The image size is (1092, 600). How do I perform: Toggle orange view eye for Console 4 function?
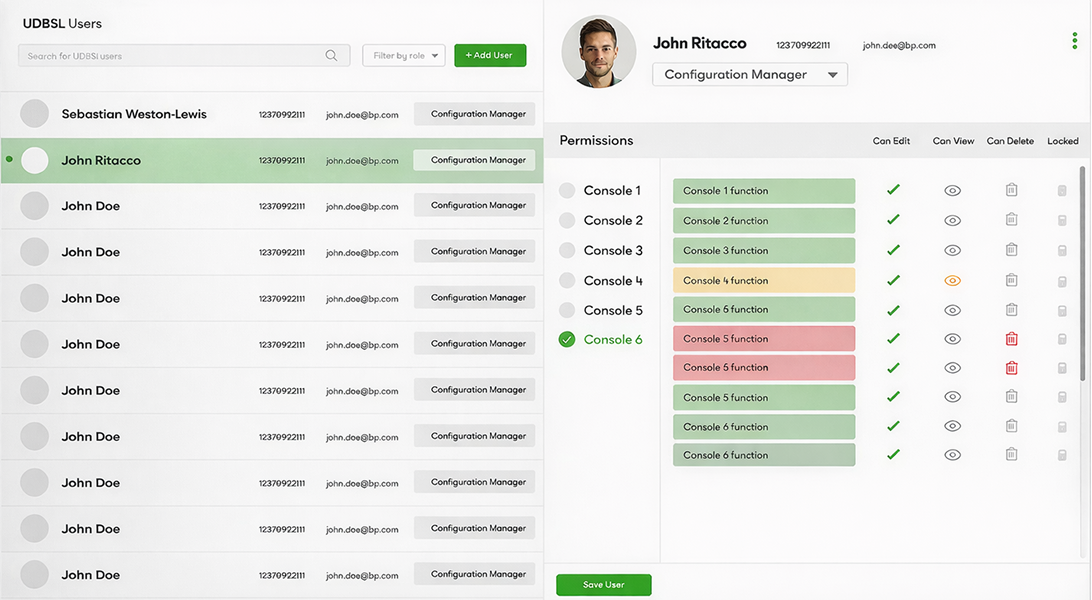(x=952, y=281)
